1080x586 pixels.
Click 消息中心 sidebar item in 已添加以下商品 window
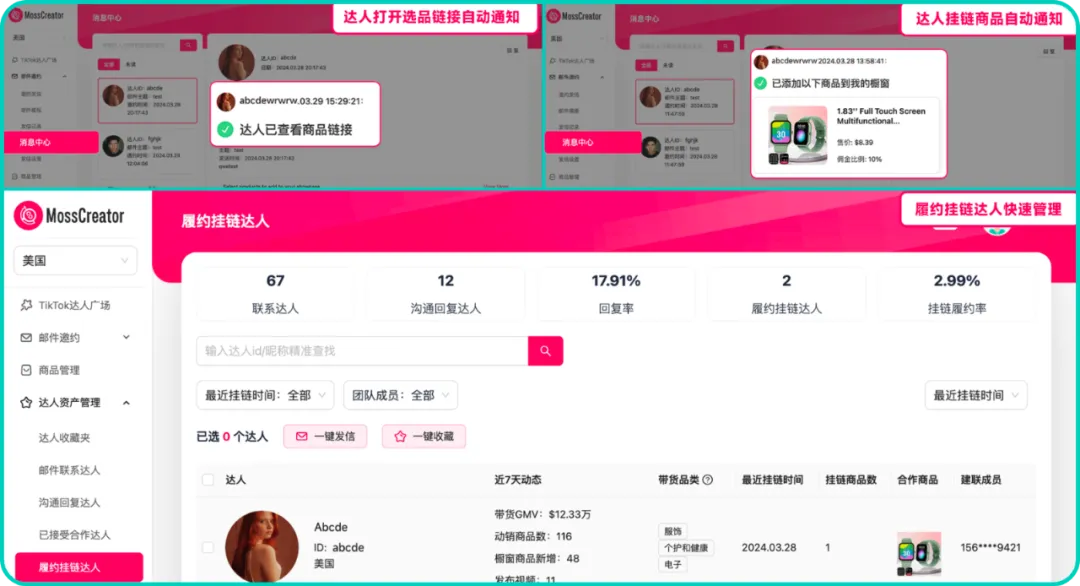pyautogui.click(x=592, y=142)
